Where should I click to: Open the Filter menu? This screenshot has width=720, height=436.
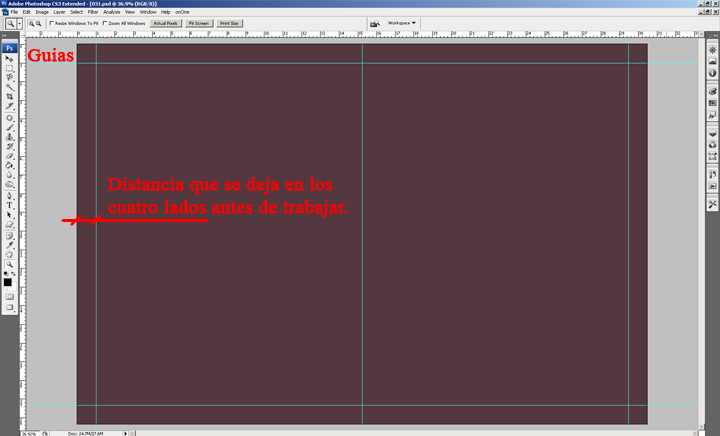pyautogui.click(x=95, y=12)
